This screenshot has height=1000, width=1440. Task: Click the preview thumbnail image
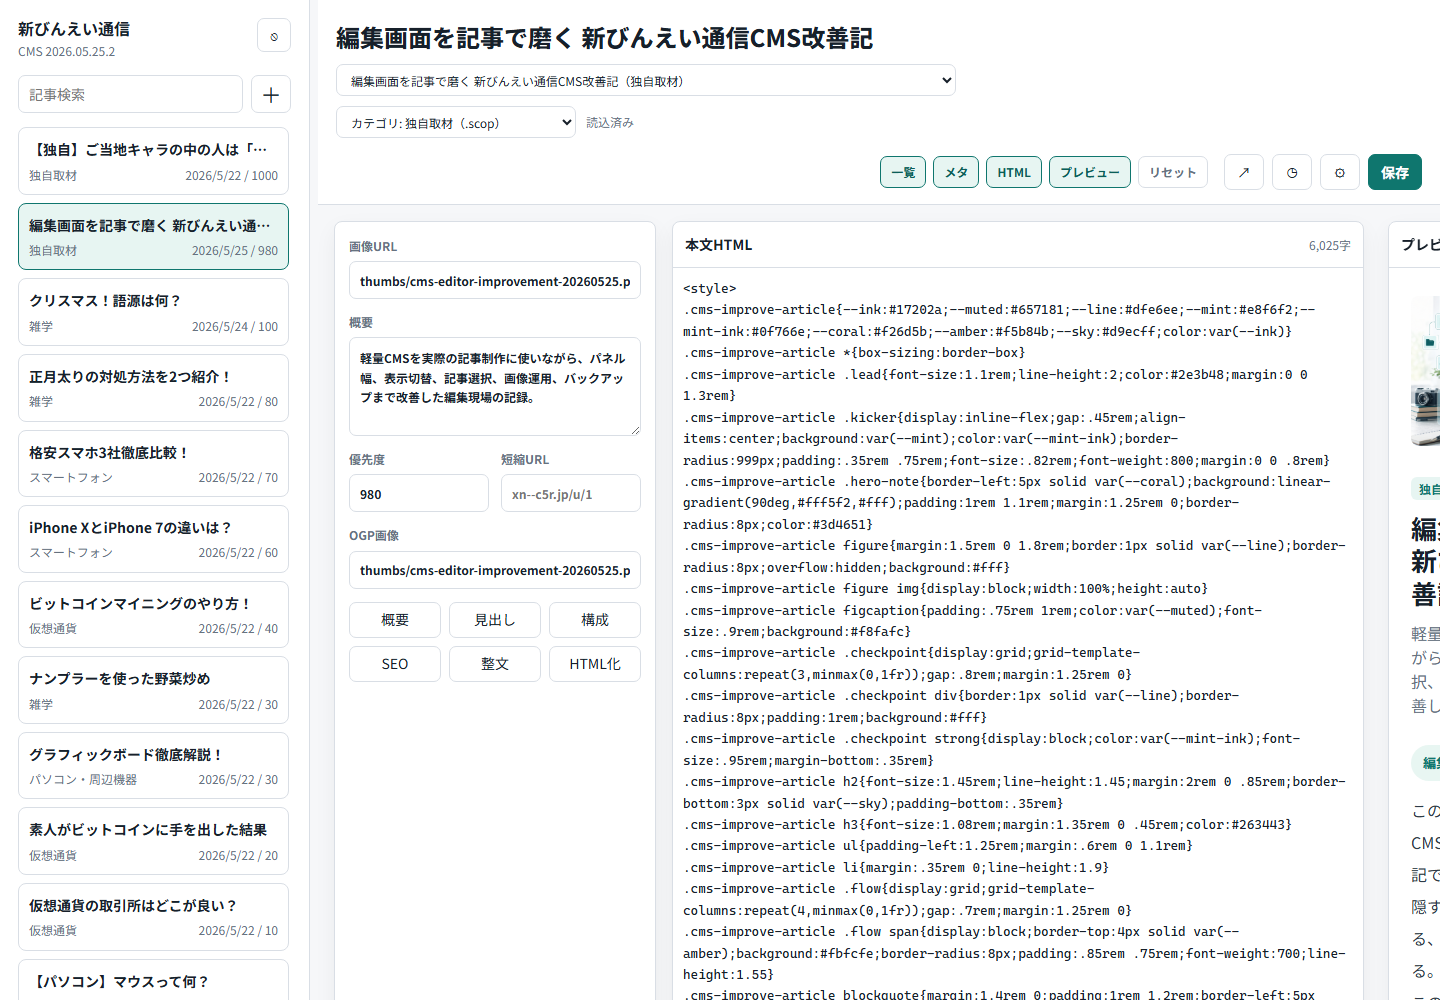point(1425,372)
